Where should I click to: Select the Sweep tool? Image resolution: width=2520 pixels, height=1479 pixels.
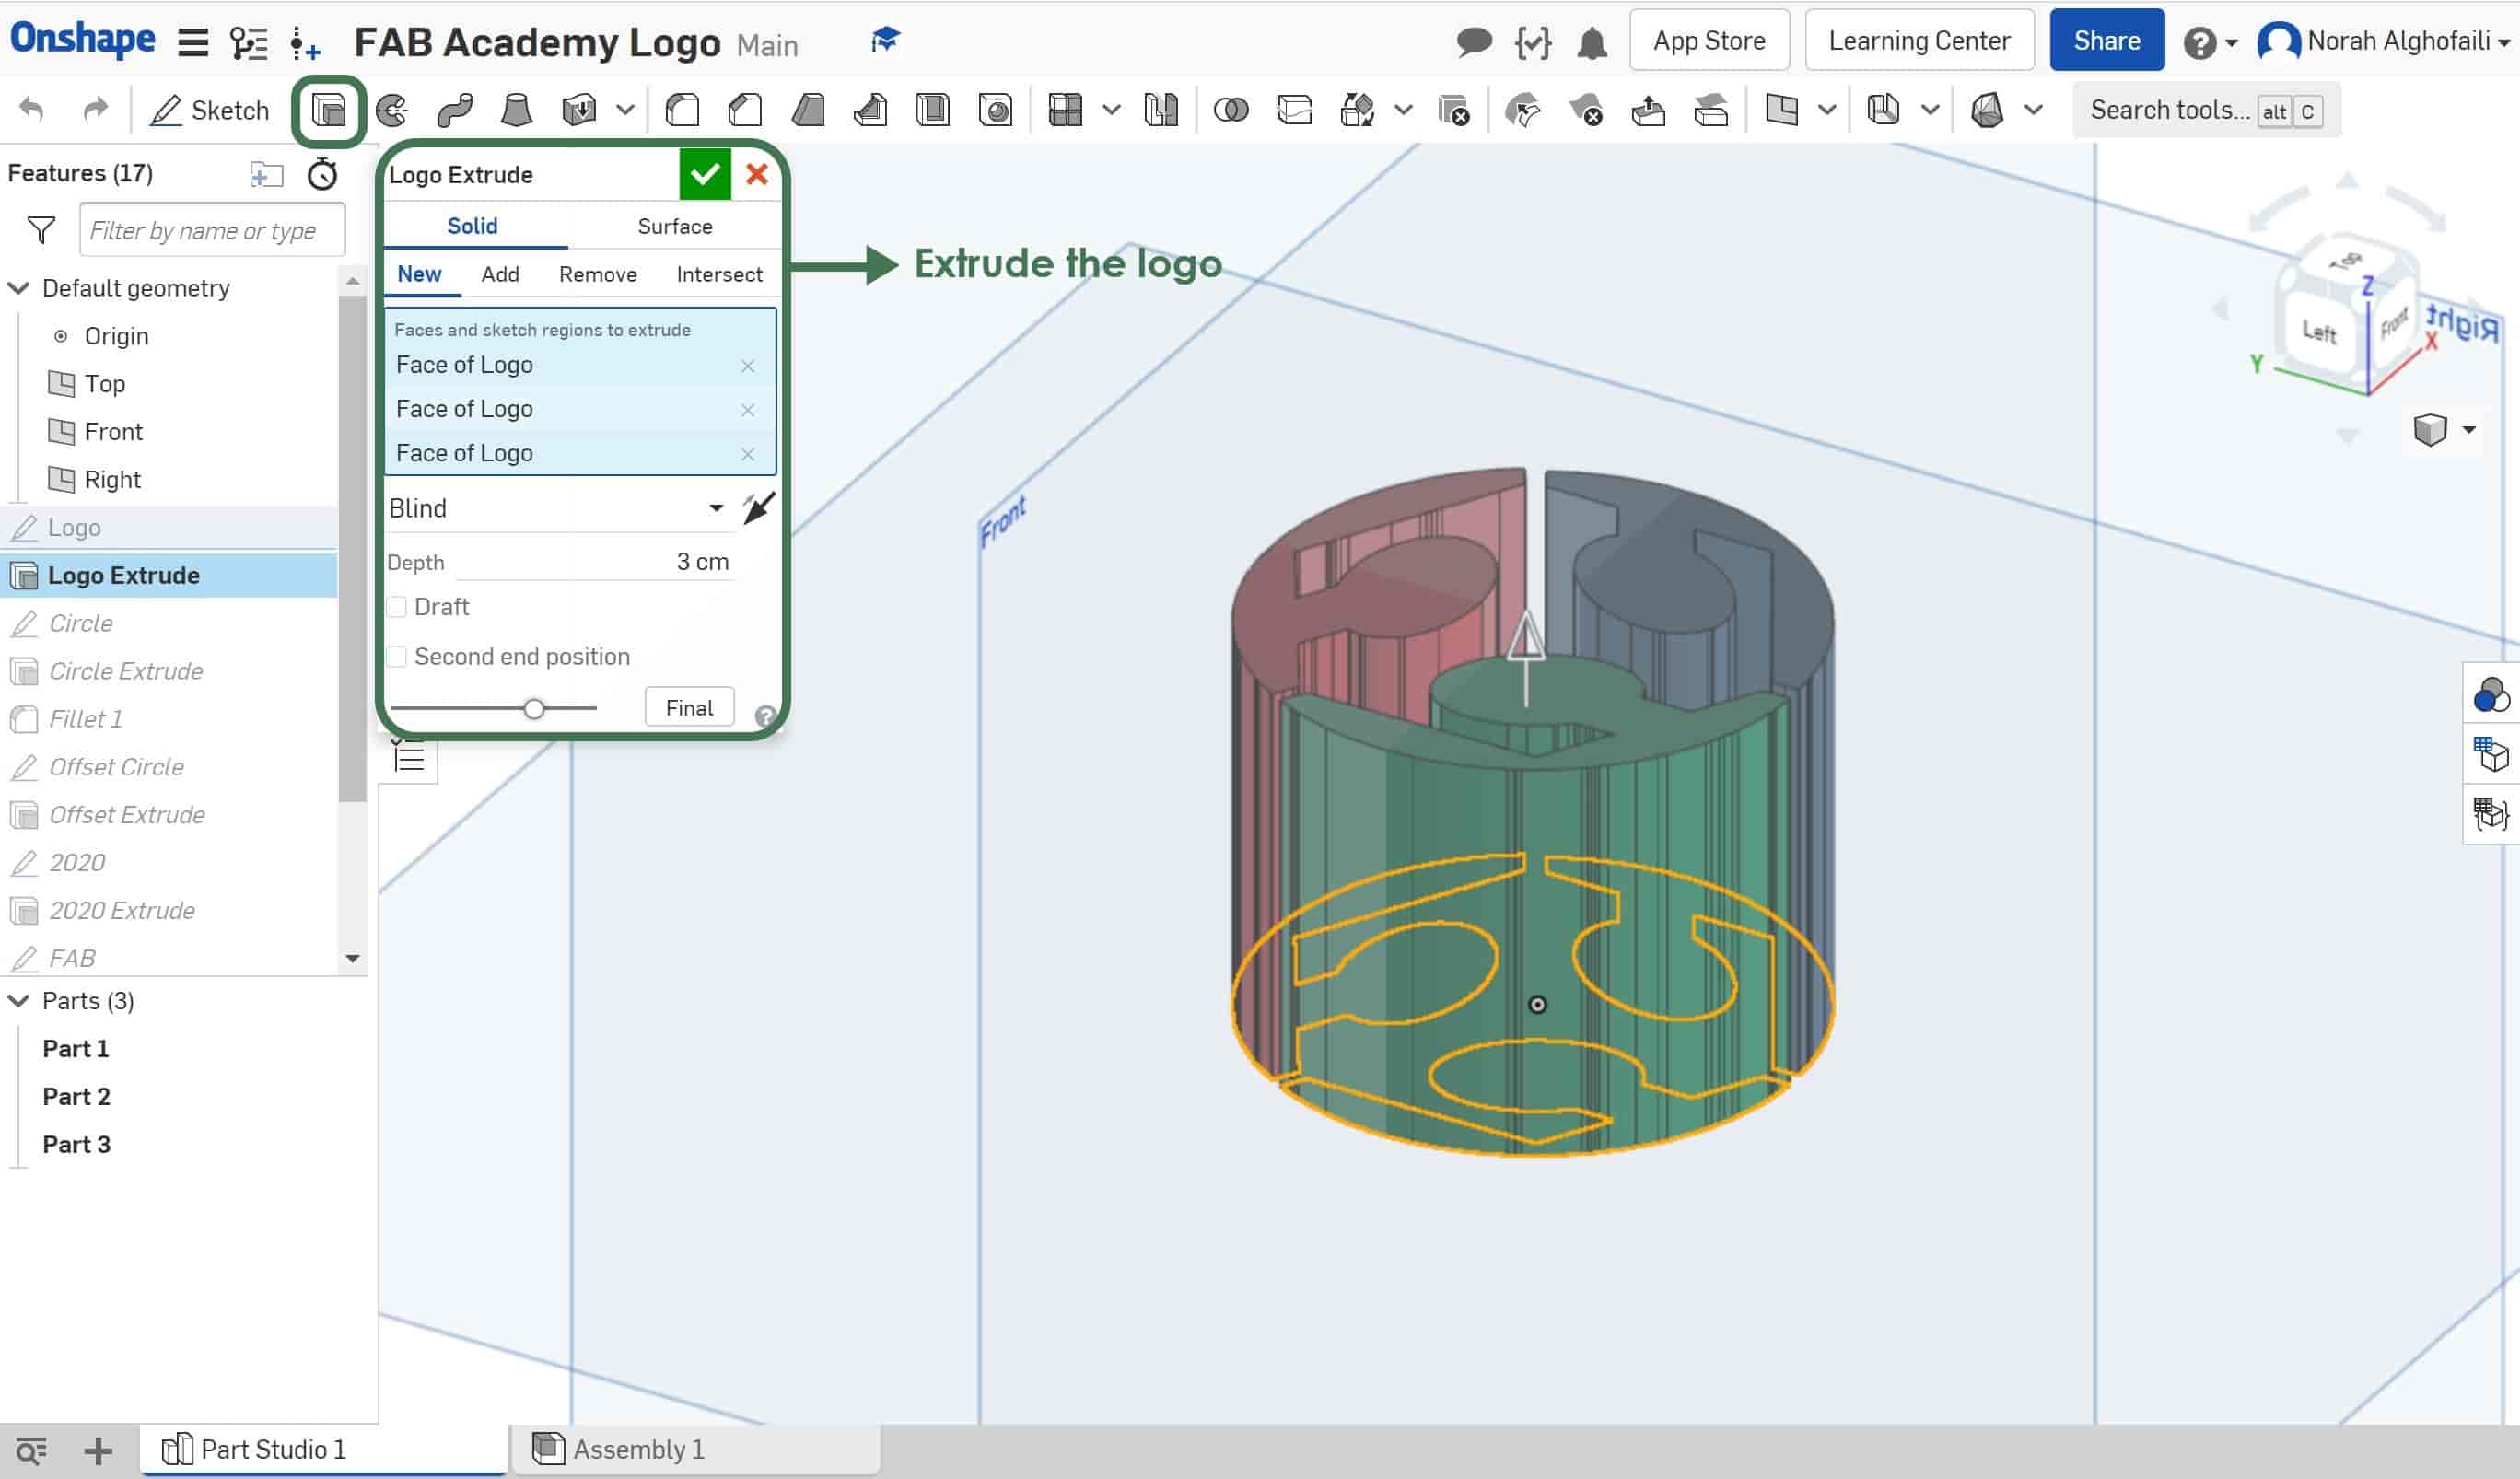click(x=454, y=110)
